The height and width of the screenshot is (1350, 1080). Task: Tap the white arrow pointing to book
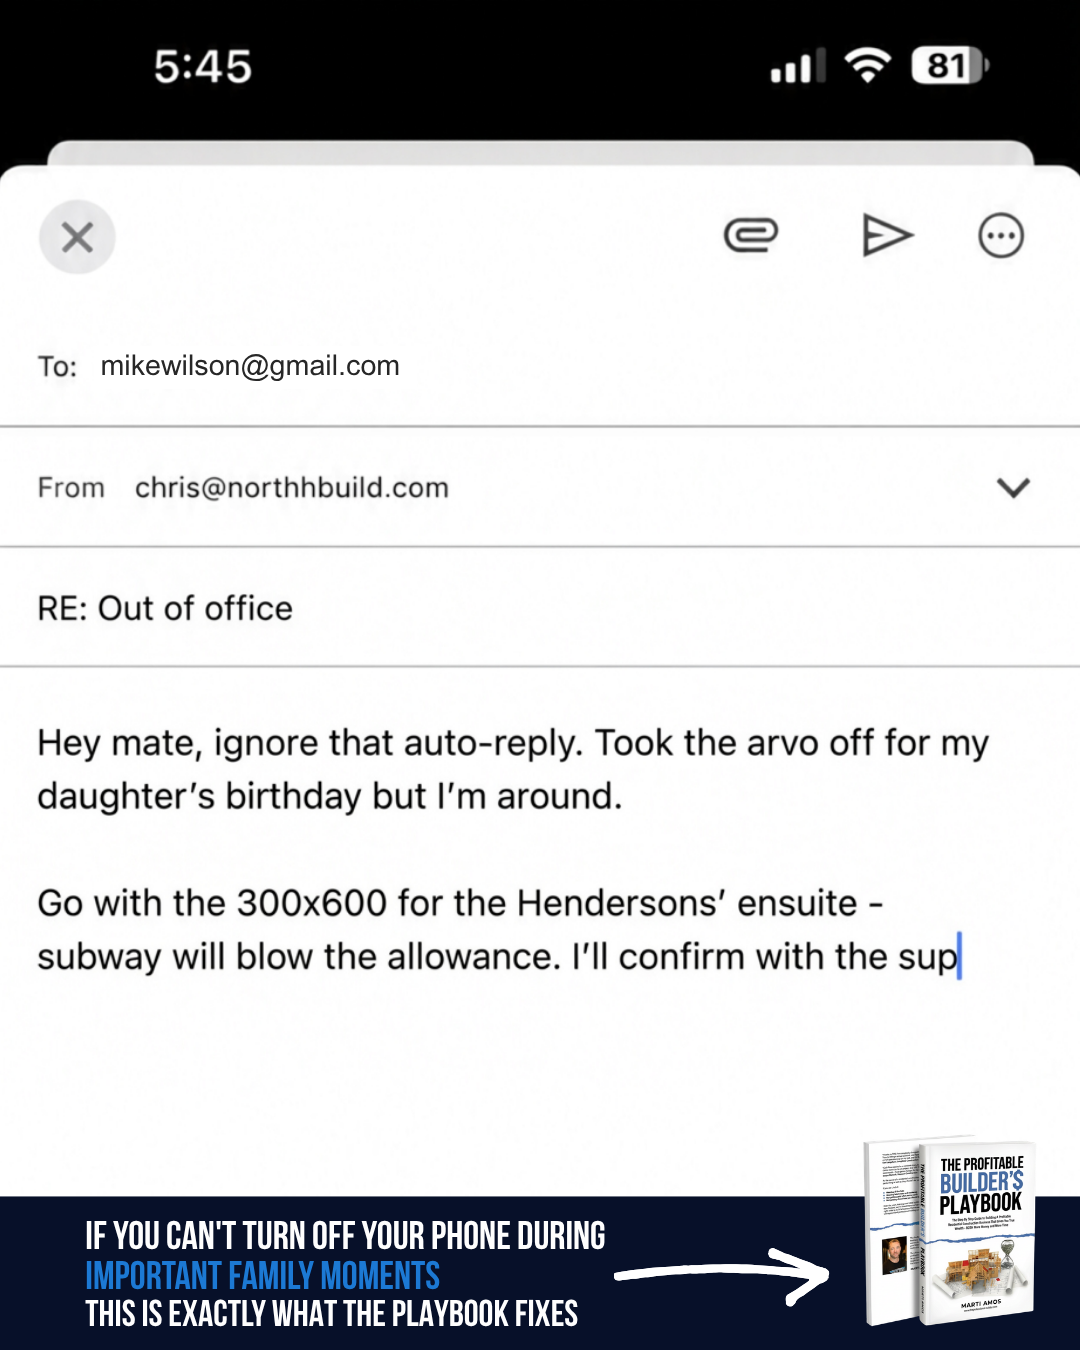(x=722, y=1275)
